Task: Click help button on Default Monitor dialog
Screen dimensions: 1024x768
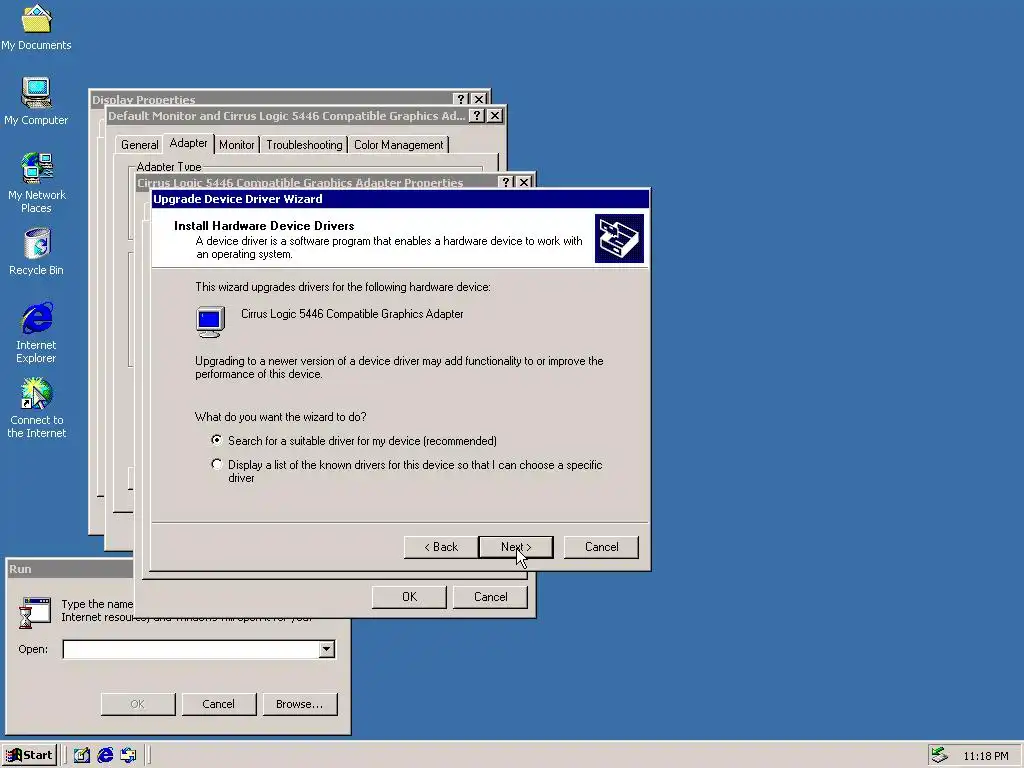Action: (477, 116)
